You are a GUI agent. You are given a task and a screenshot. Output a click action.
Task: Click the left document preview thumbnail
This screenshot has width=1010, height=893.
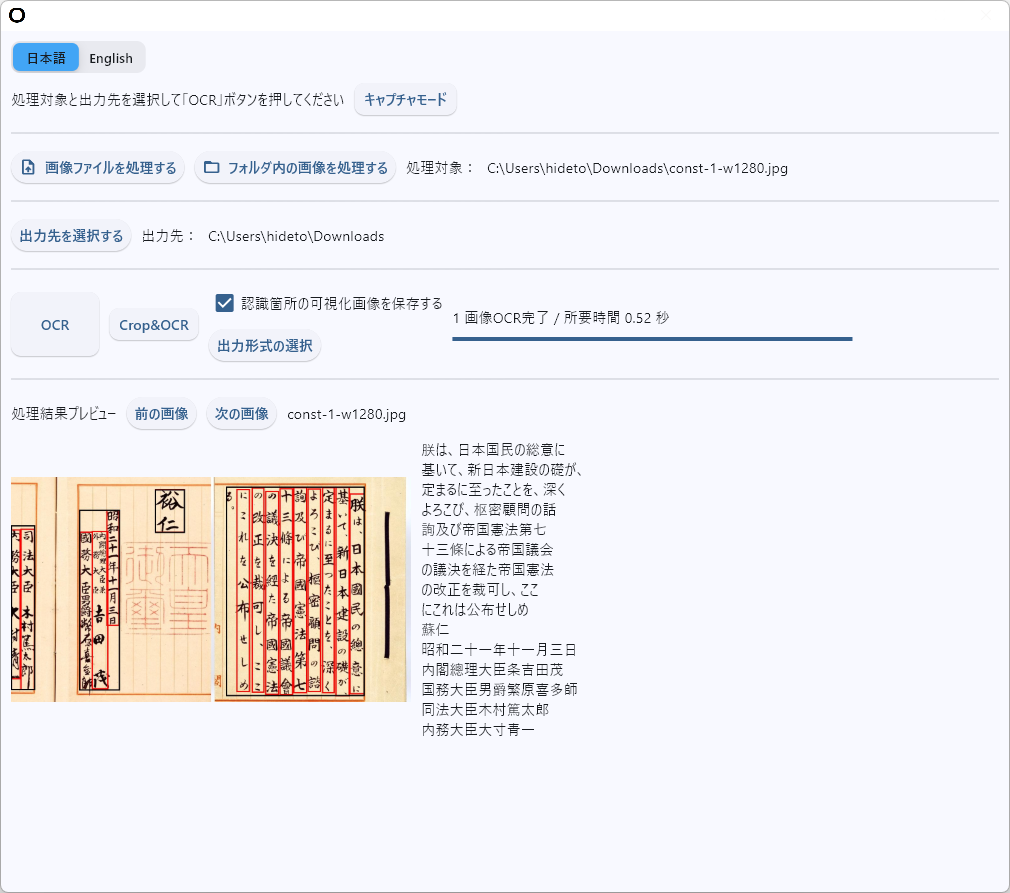coord(110,589)
